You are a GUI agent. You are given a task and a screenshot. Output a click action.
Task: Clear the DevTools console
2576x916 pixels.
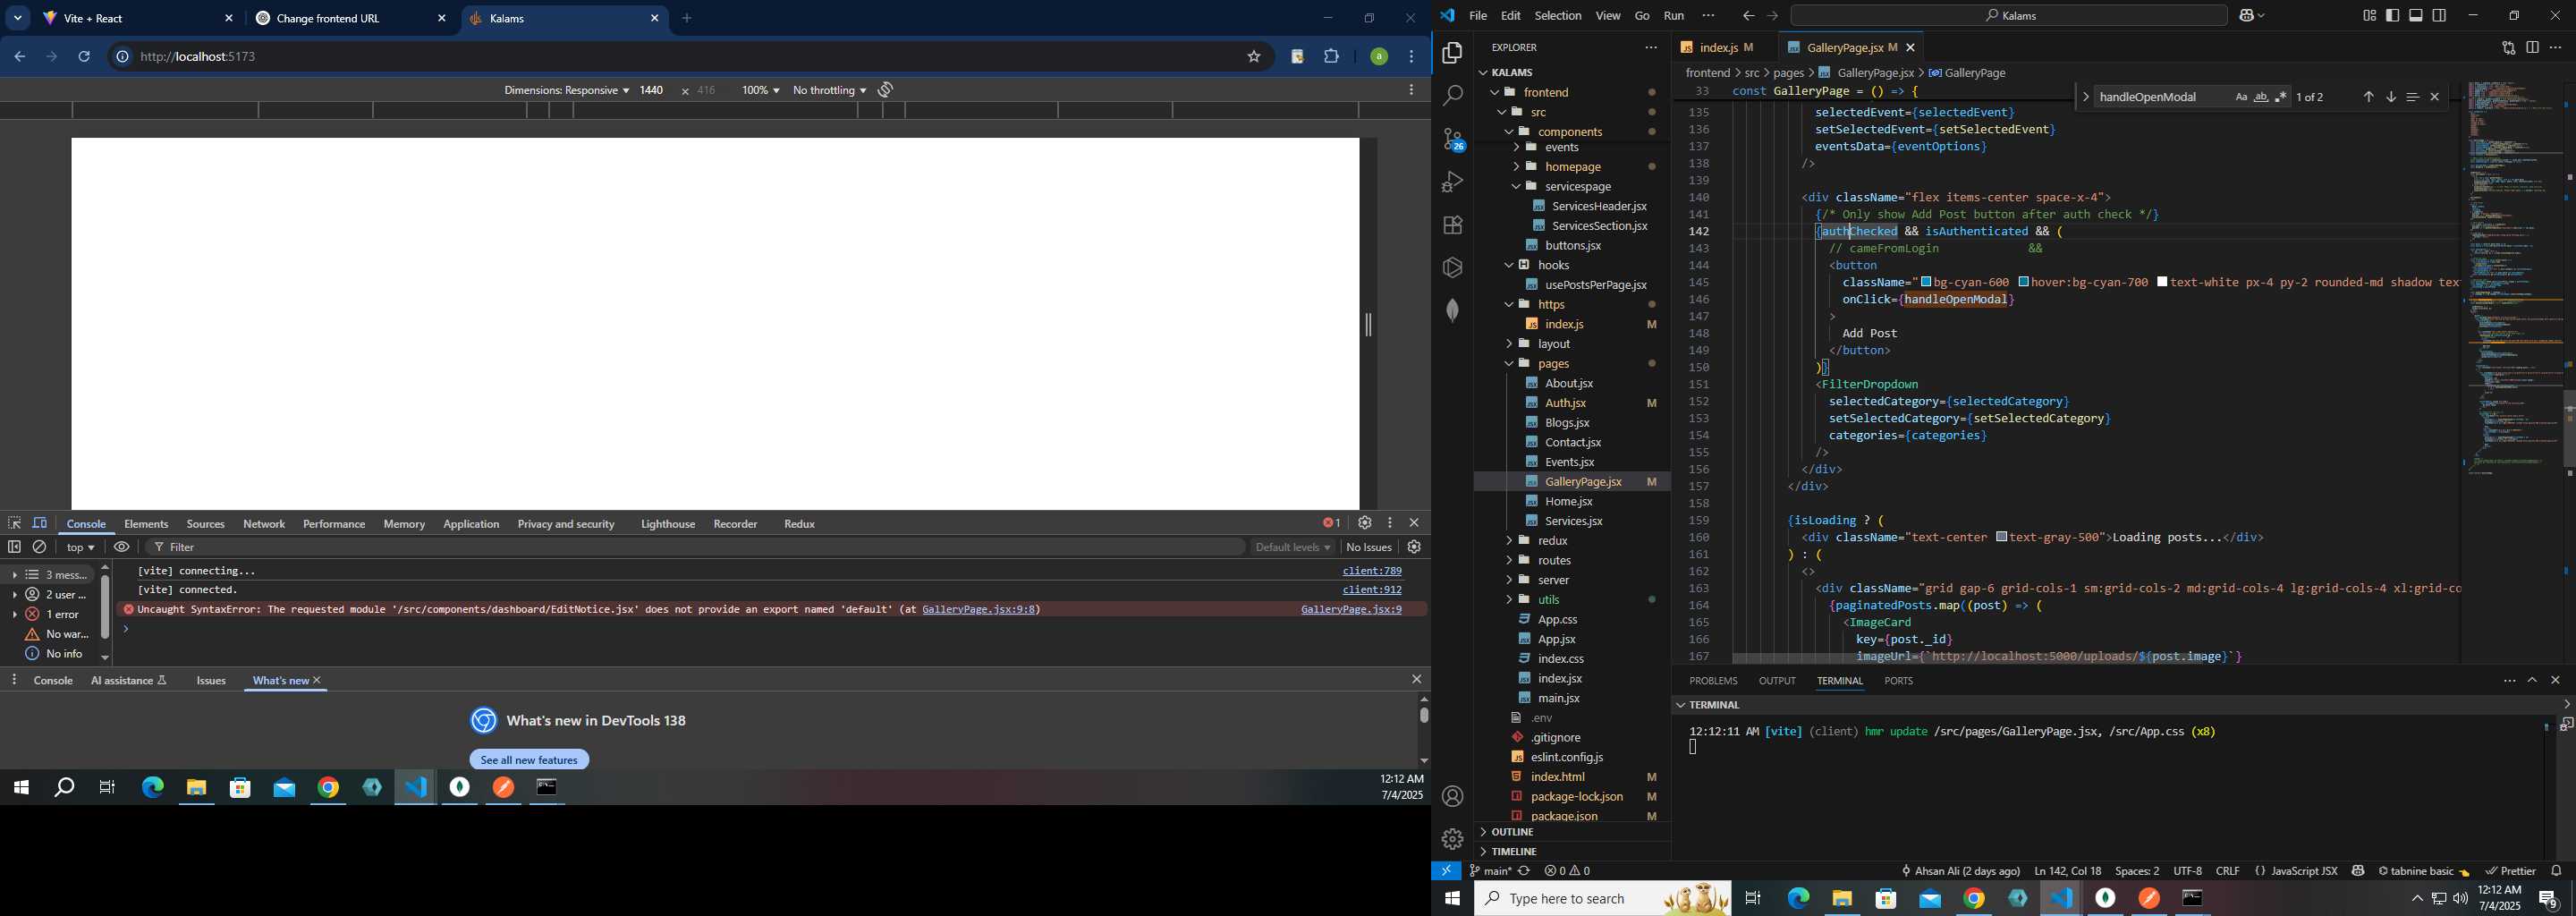[x=40, y=548]
